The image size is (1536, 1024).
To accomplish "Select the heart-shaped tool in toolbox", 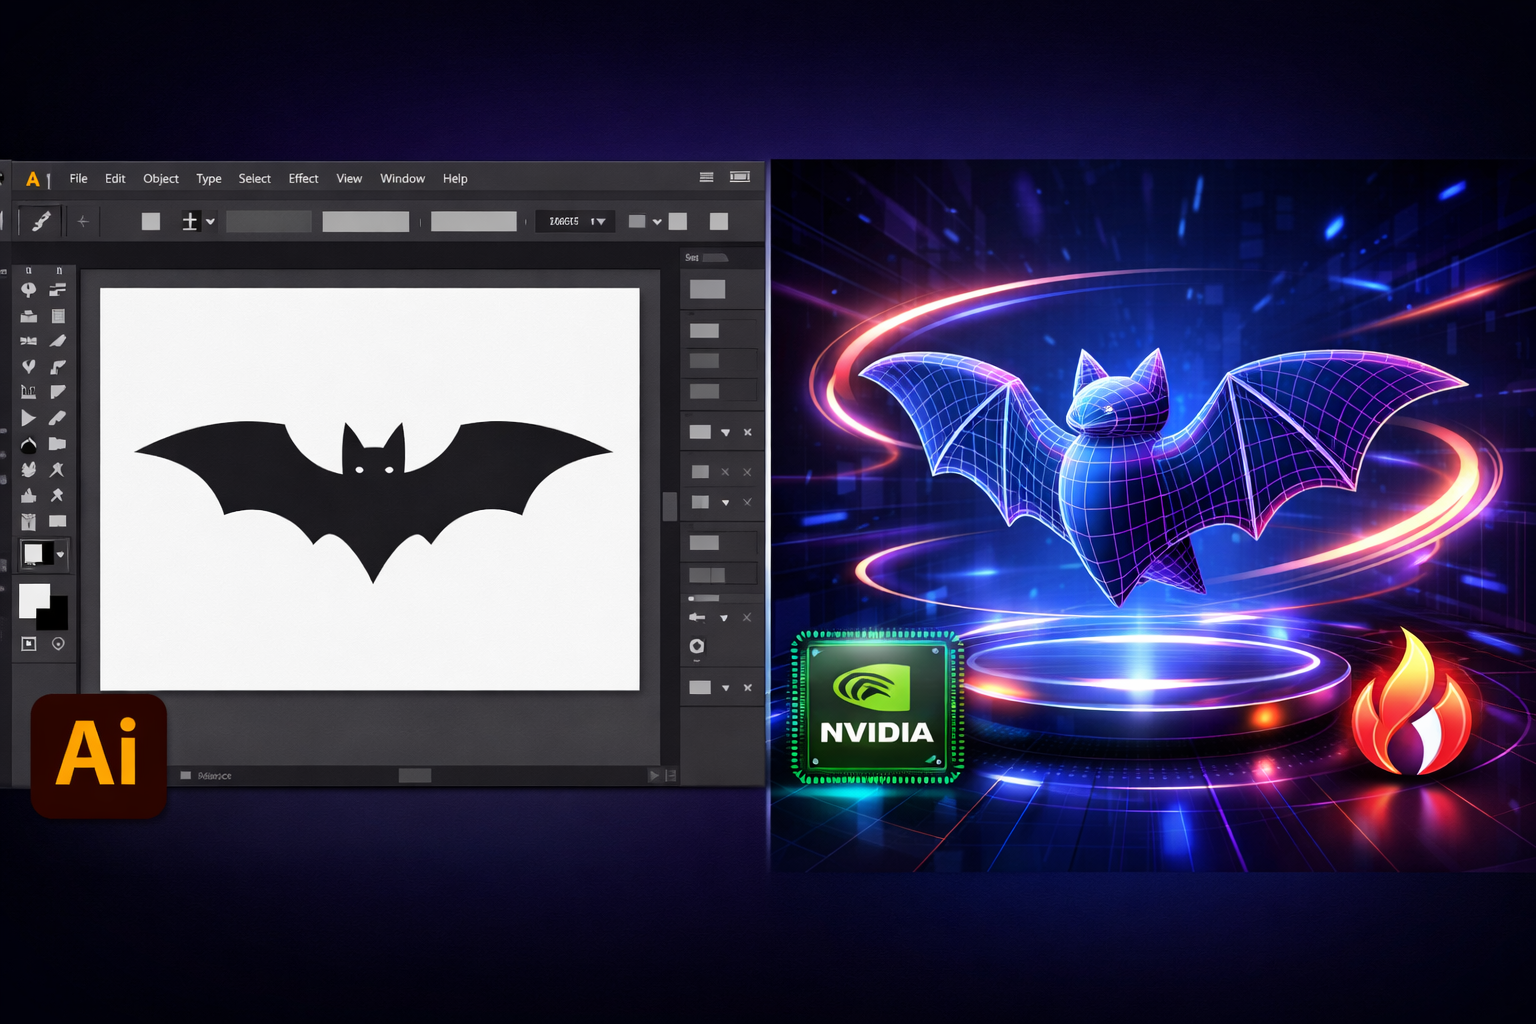I will coord(28,367).
